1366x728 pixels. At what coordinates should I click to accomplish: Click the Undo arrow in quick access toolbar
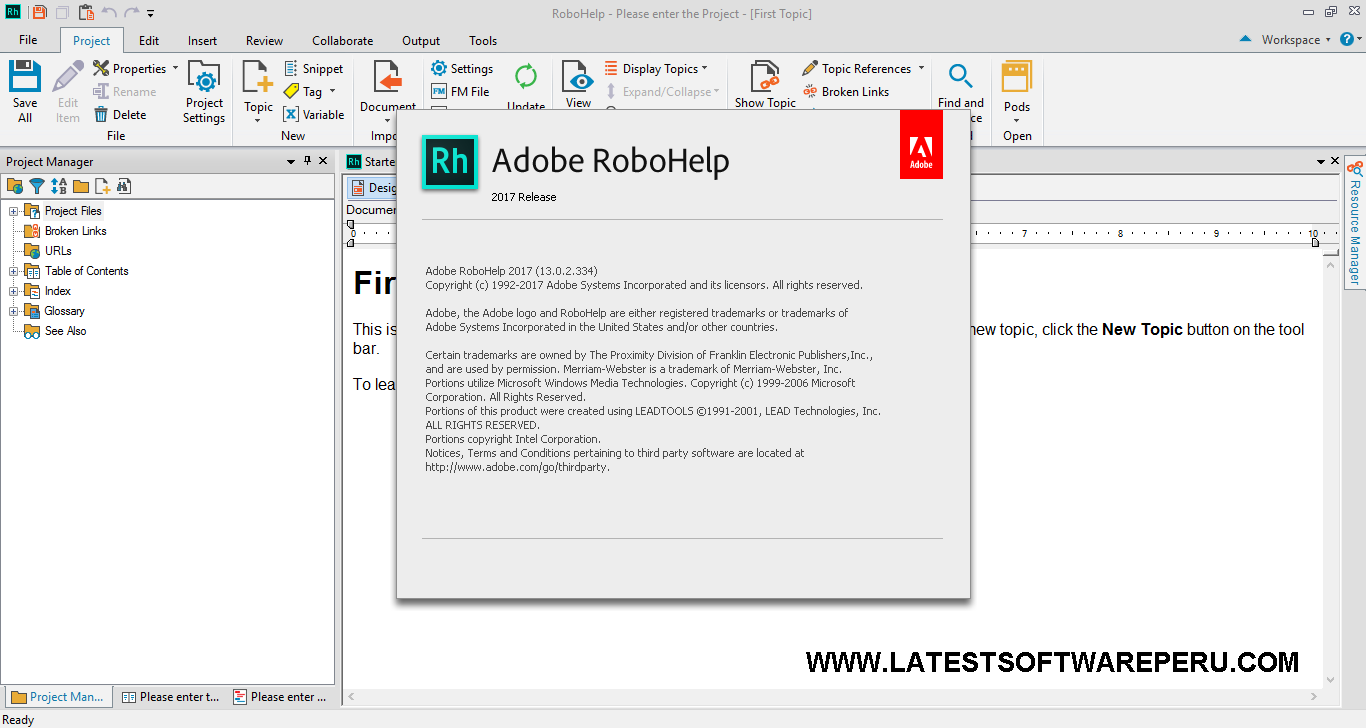click(109, 13)
